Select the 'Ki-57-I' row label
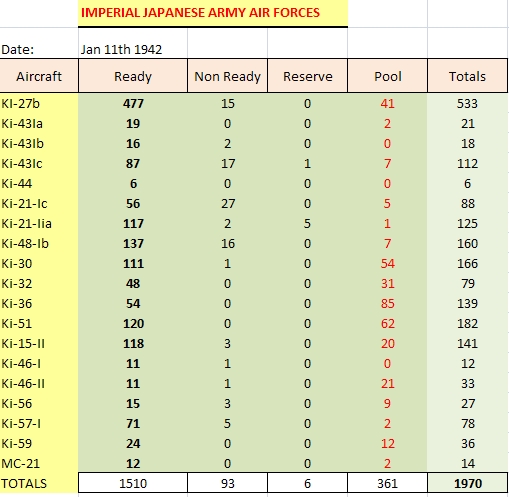509x497 pixels. pyautogui.click(x=39, y=424)
